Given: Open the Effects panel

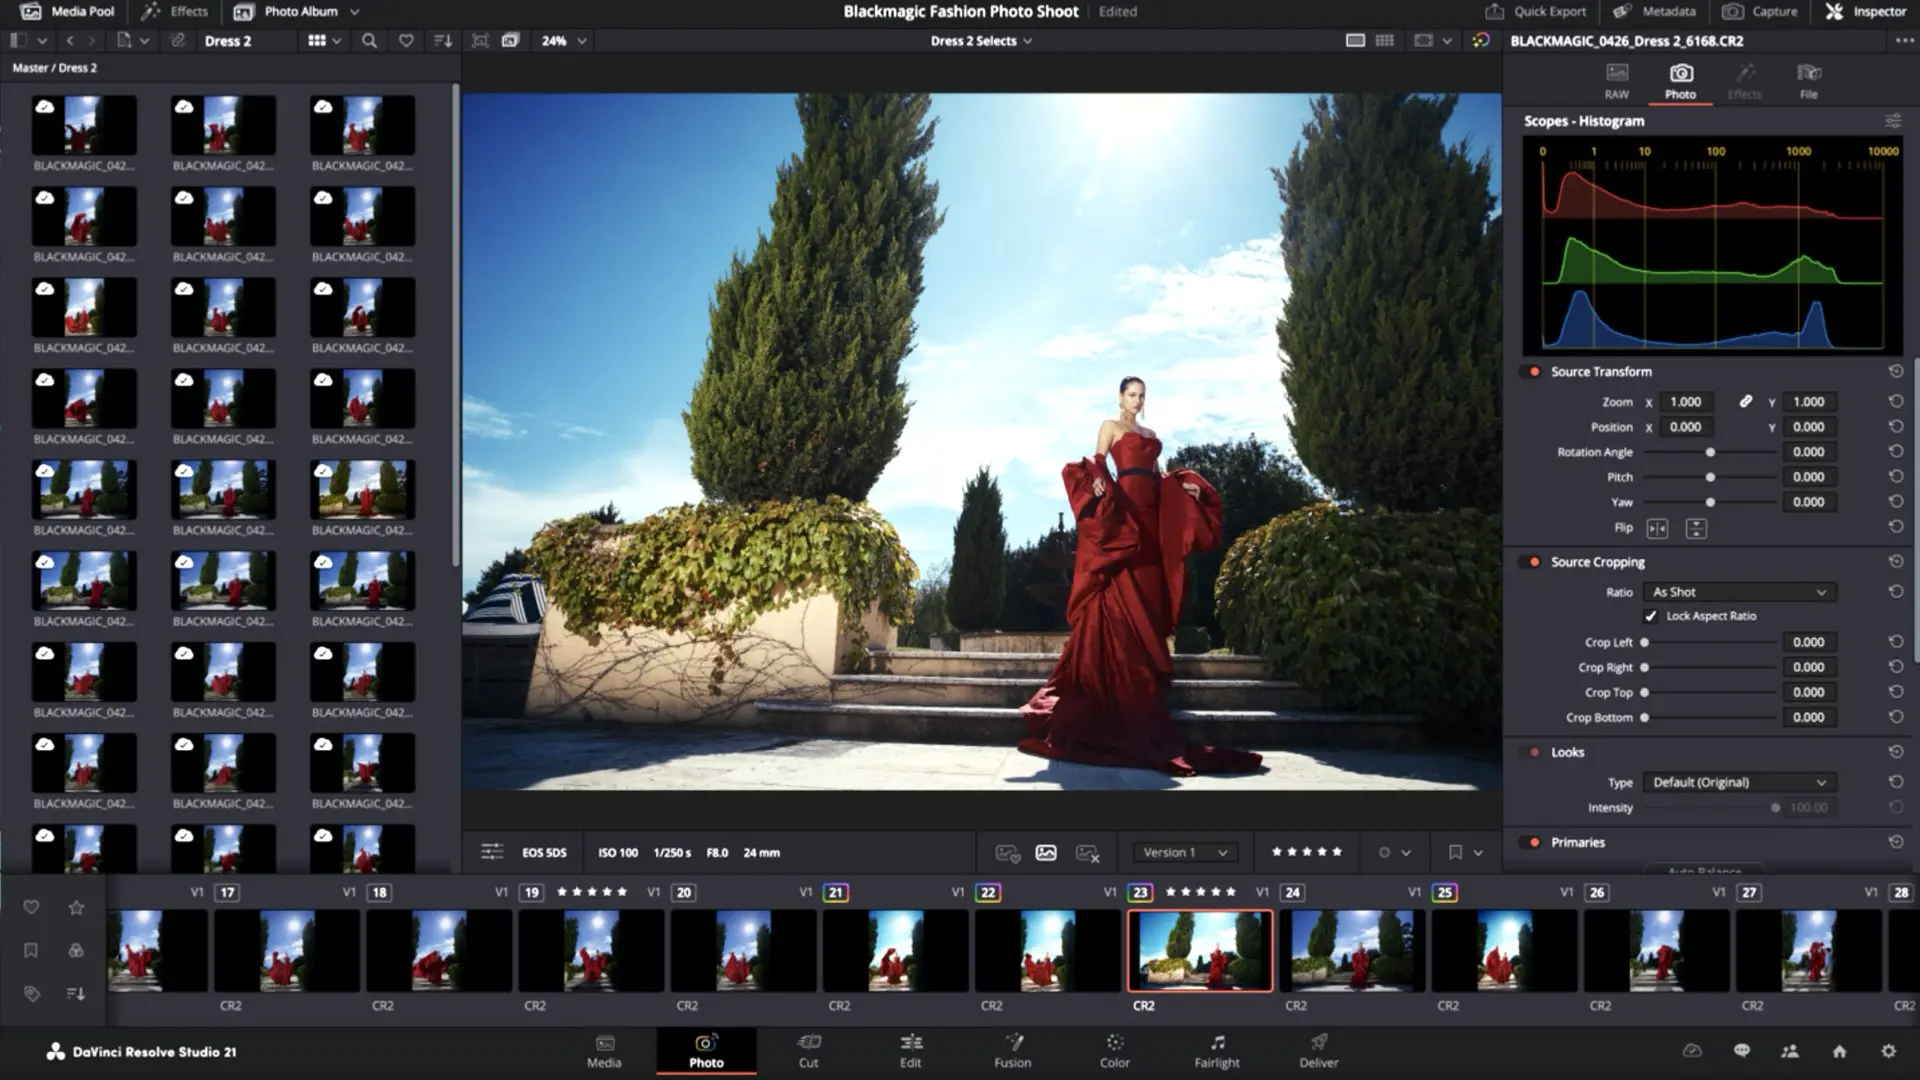Looking at the screenshot, I should [x=176, y=11].
